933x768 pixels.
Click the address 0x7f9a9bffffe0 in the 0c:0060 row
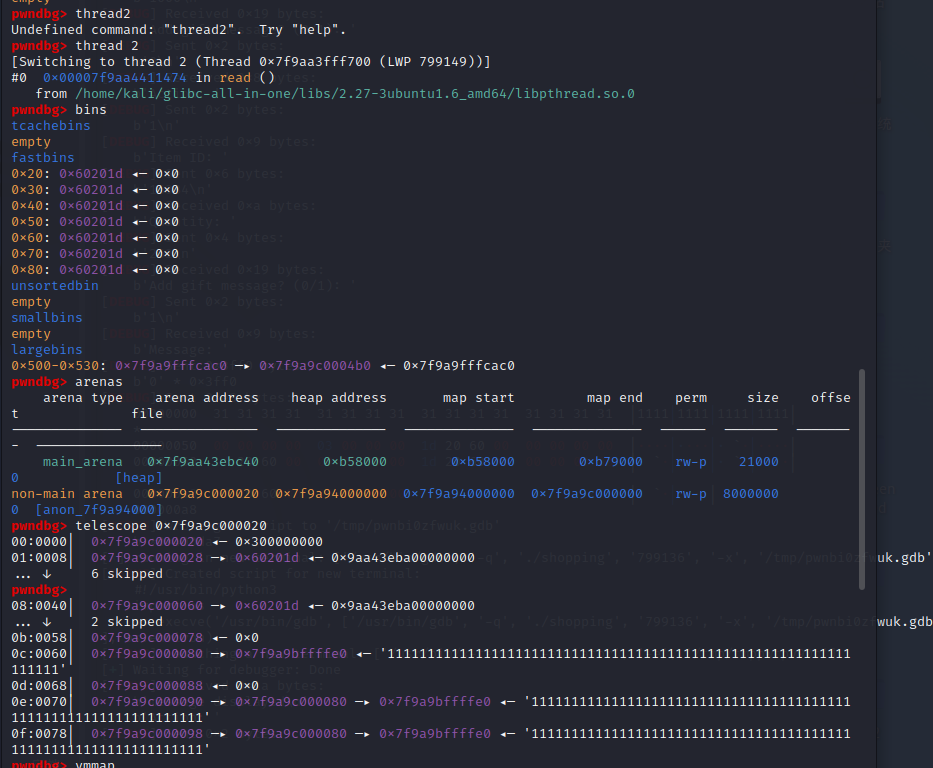coord(291,654)
